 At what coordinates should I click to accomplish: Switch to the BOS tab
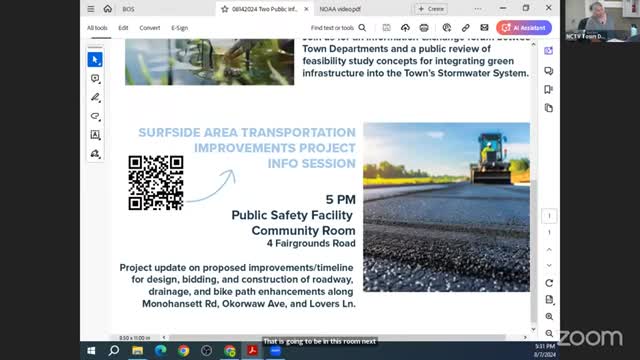pyautogui.click(x=128, y=9)
